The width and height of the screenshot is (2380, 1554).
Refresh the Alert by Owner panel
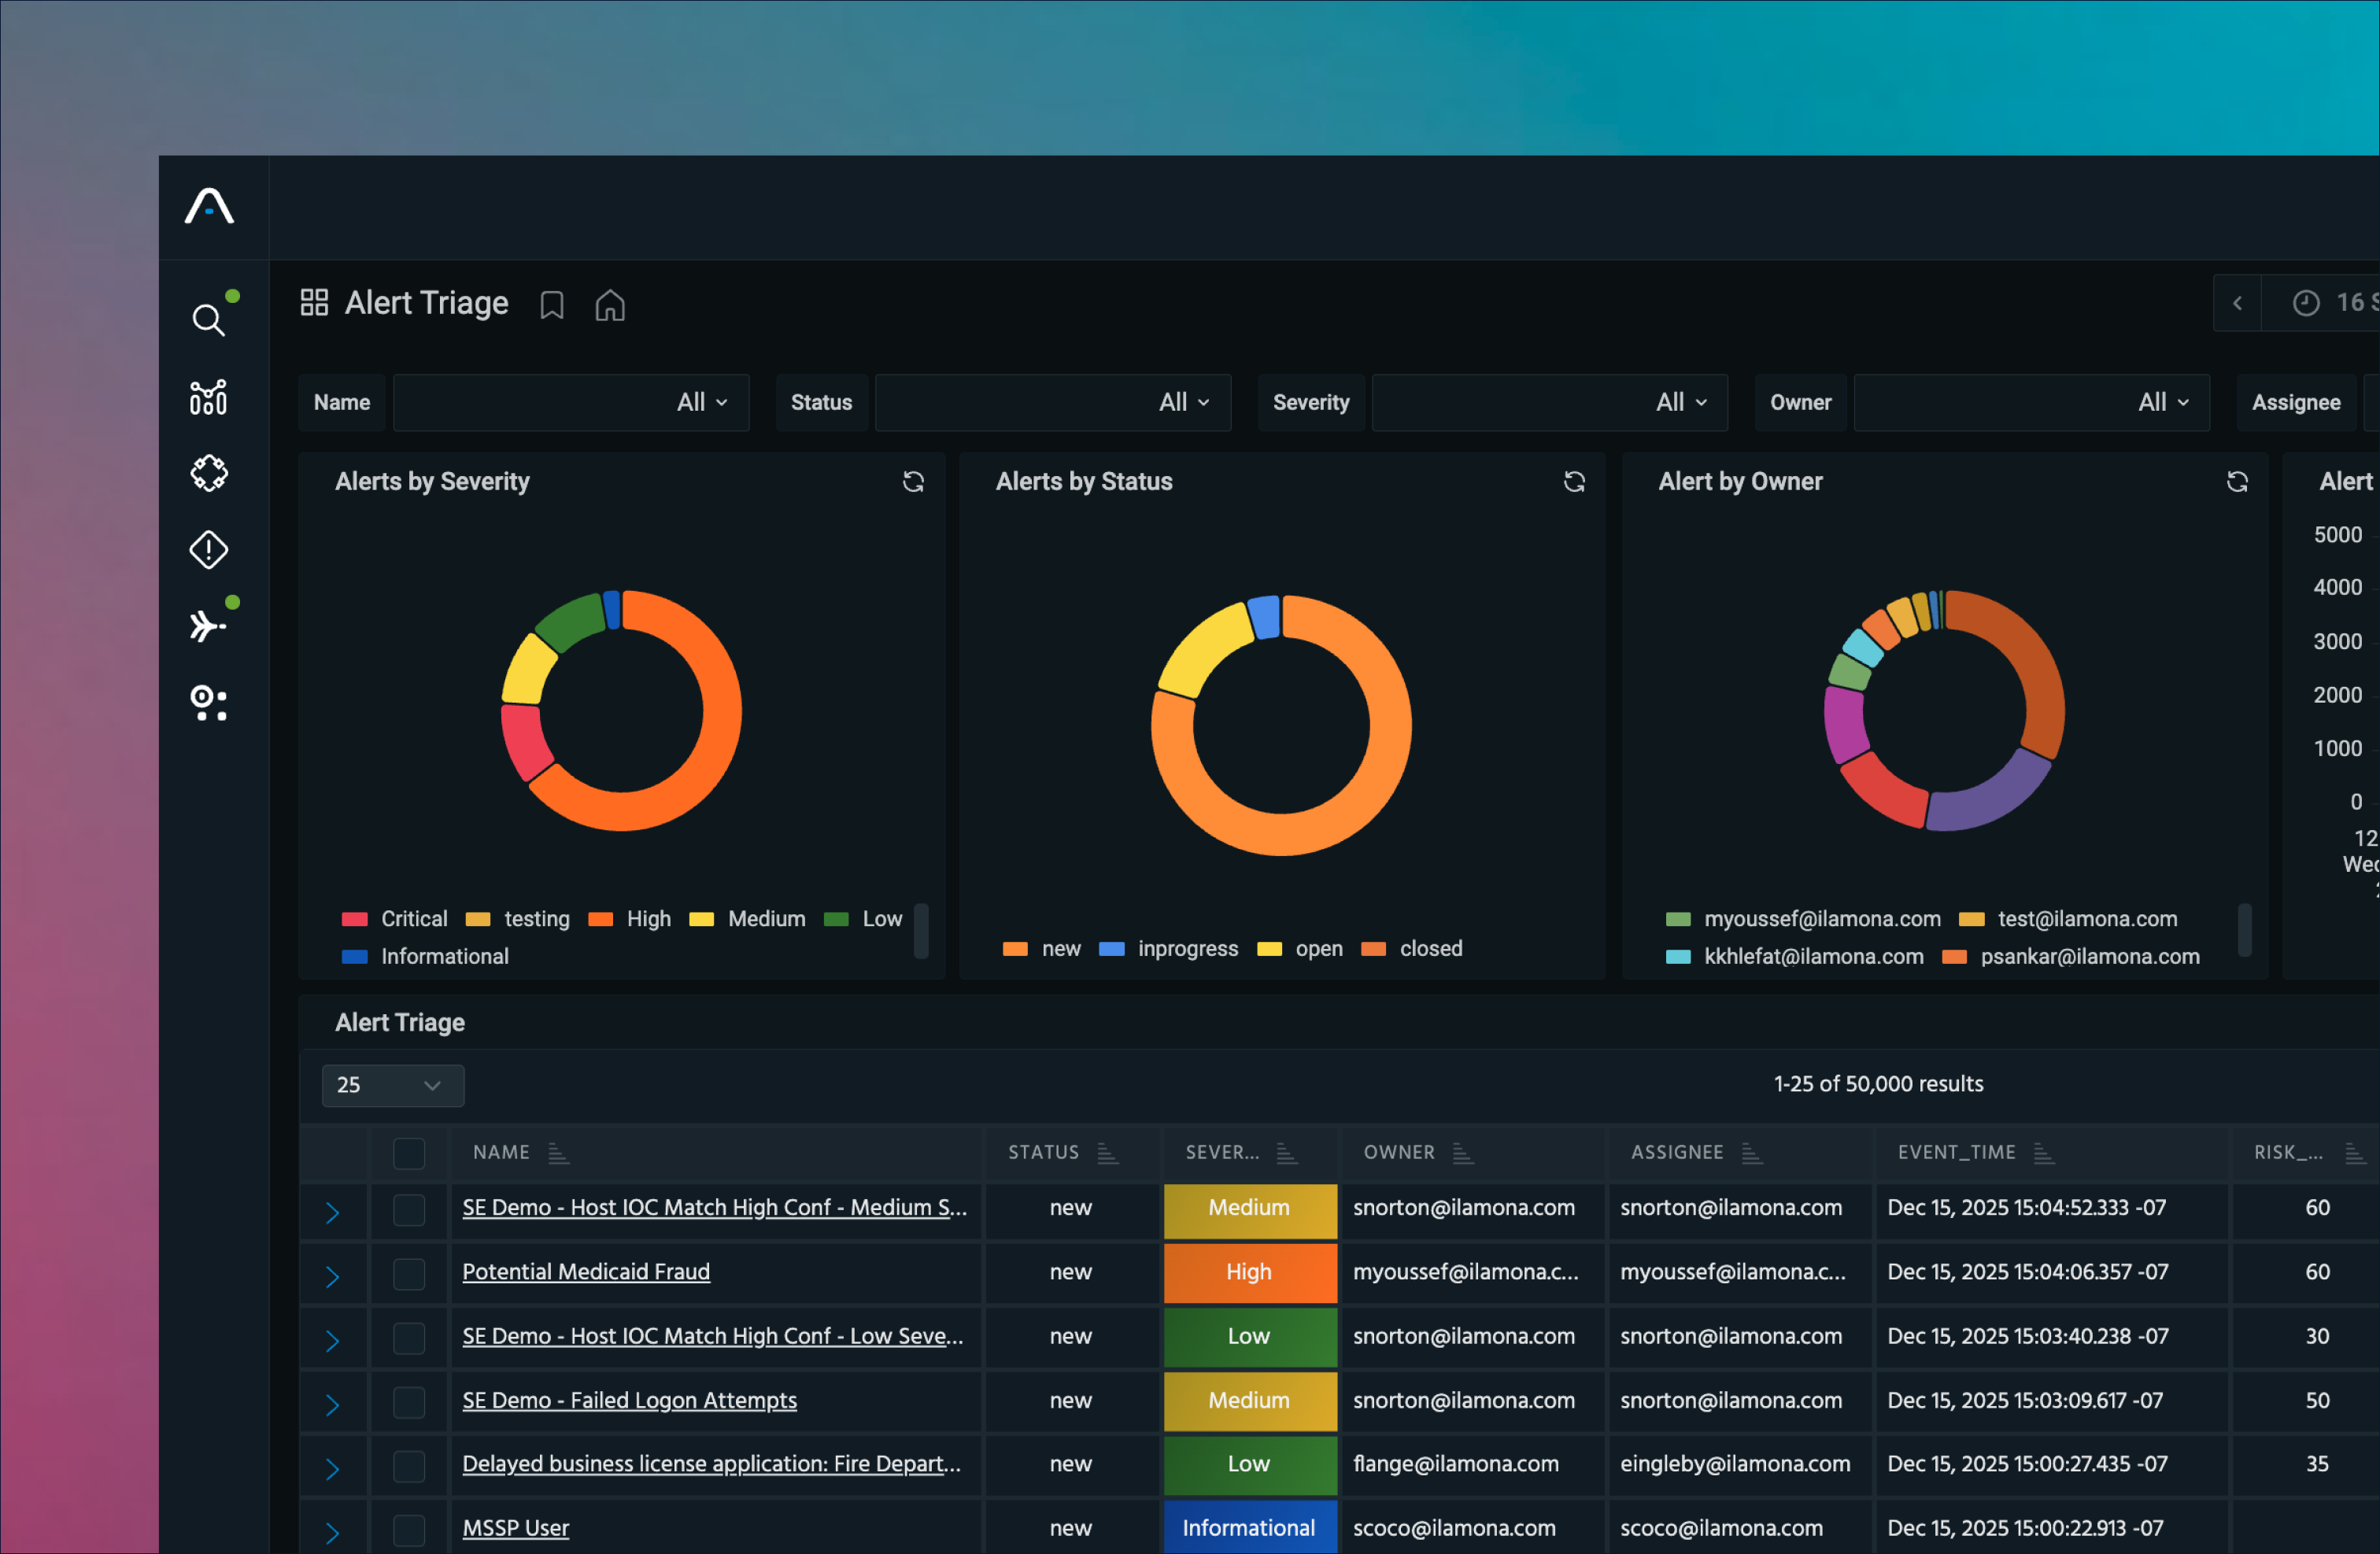[2237, 481]
